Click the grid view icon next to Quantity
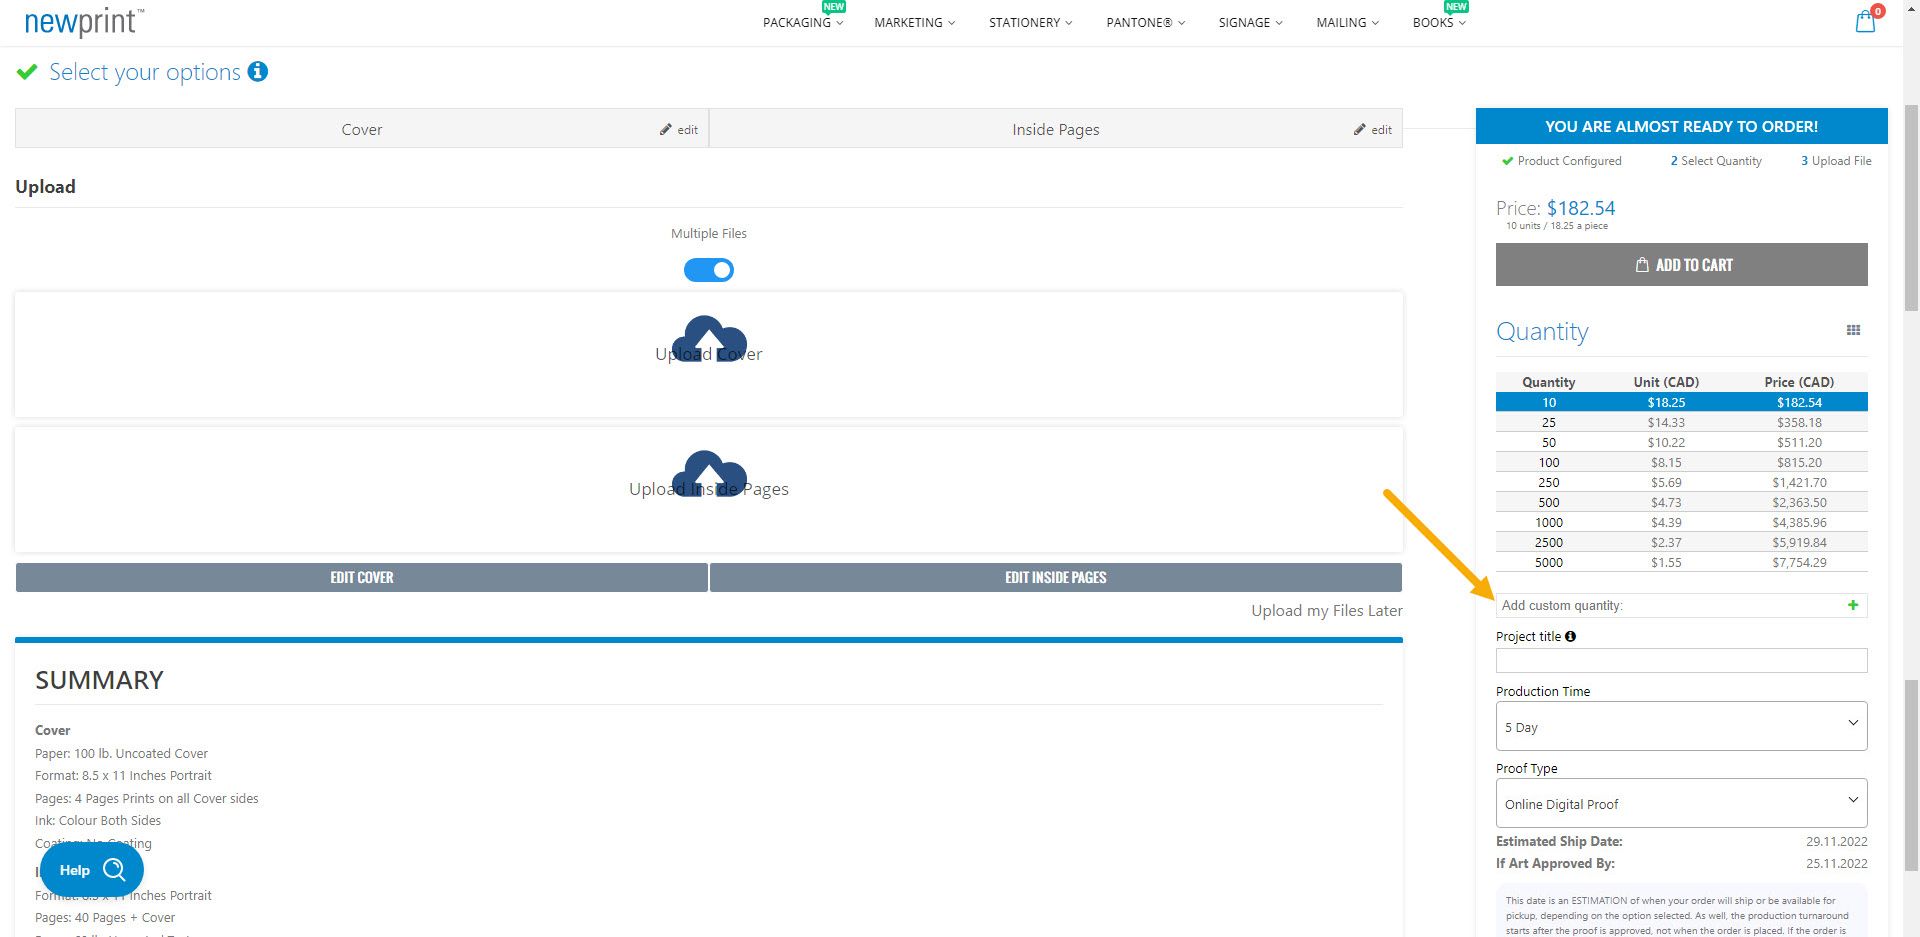The width and height of the screenshot is (1920, 937). [1853, 330]
